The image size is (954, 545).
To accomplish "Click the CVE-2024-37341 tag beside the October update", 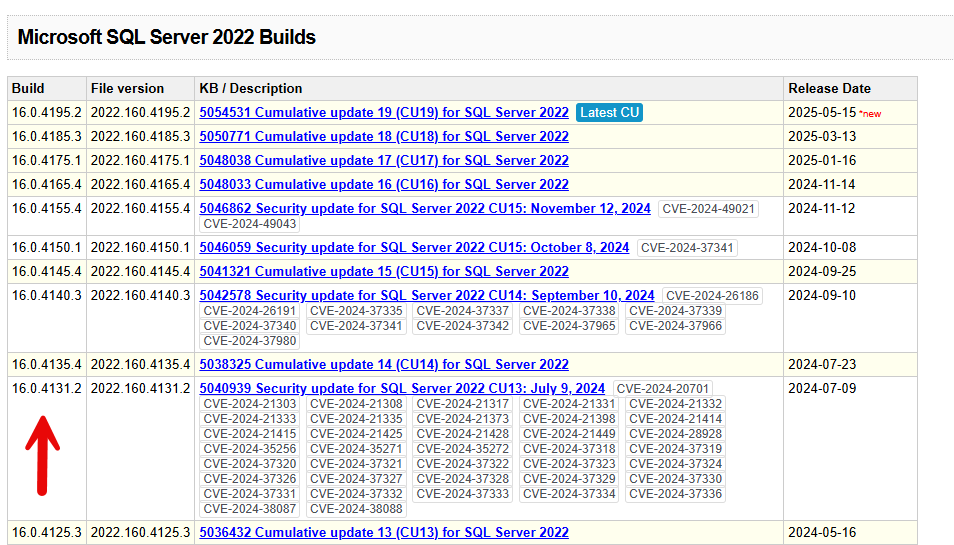I will [x=687, y=247].
